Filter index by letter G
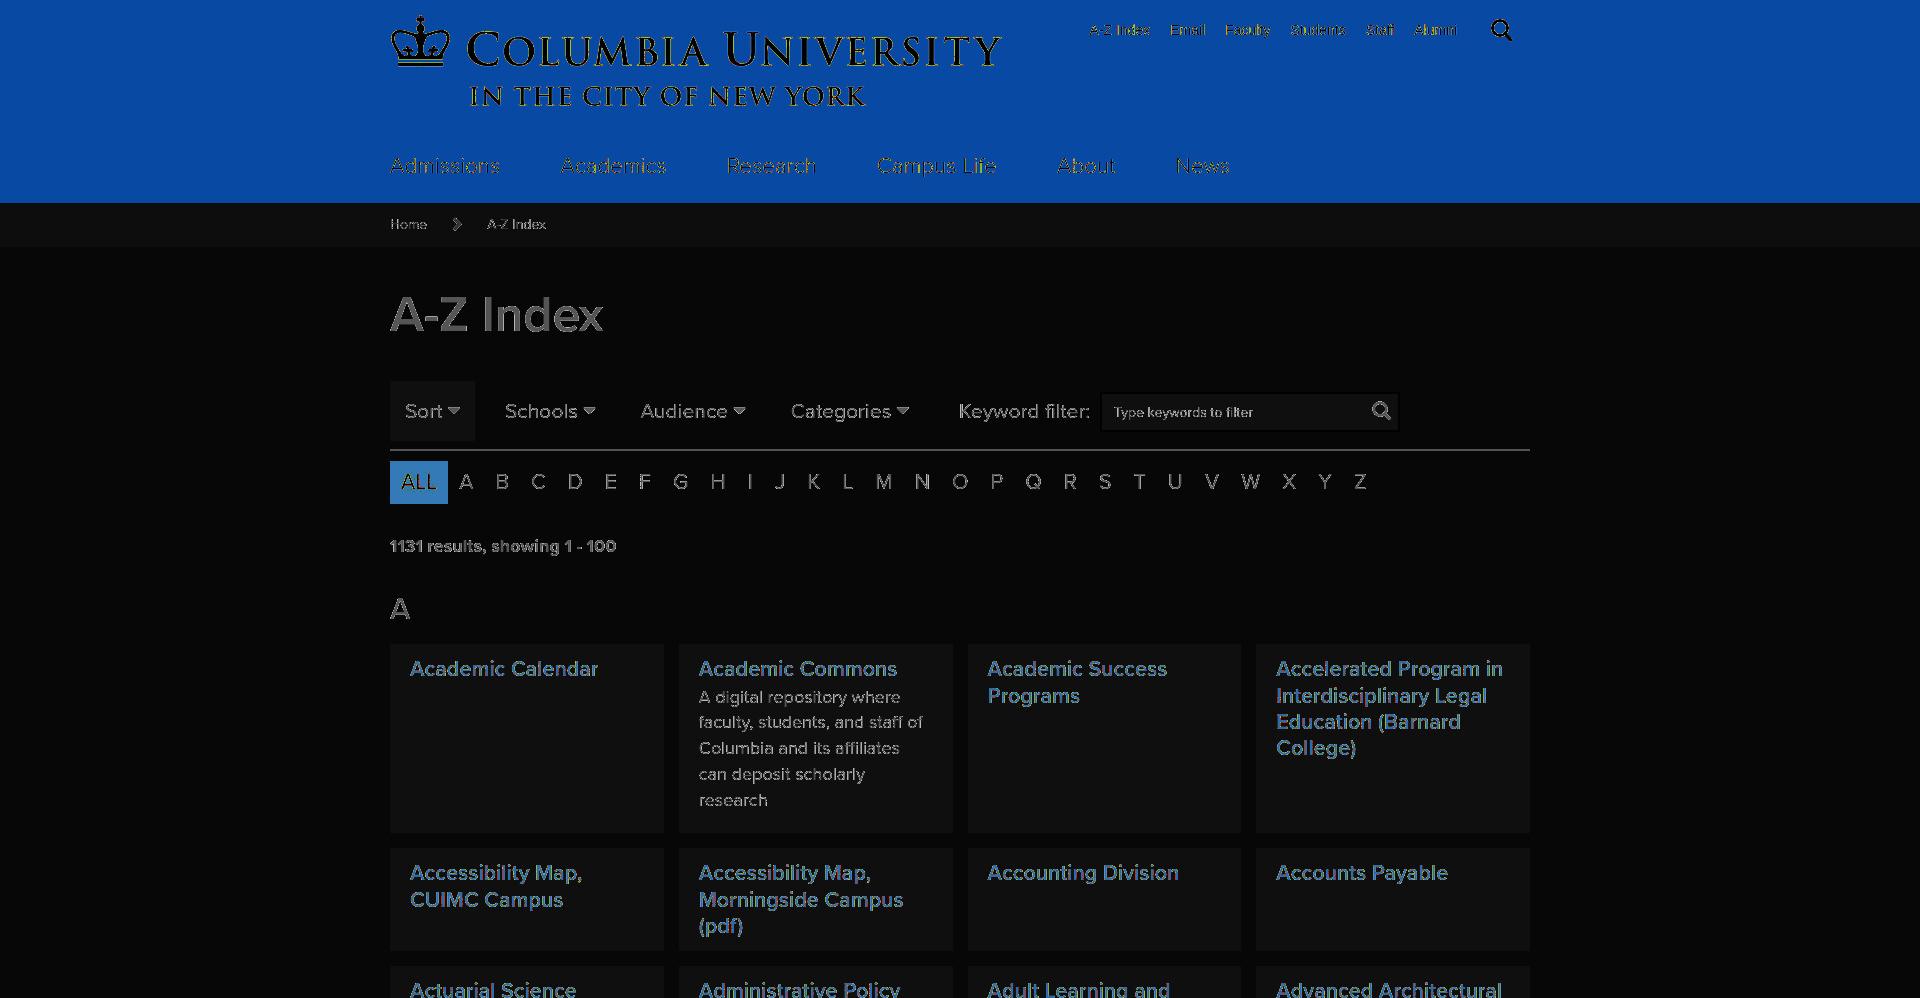The image size is (1920, 998). 681,482
